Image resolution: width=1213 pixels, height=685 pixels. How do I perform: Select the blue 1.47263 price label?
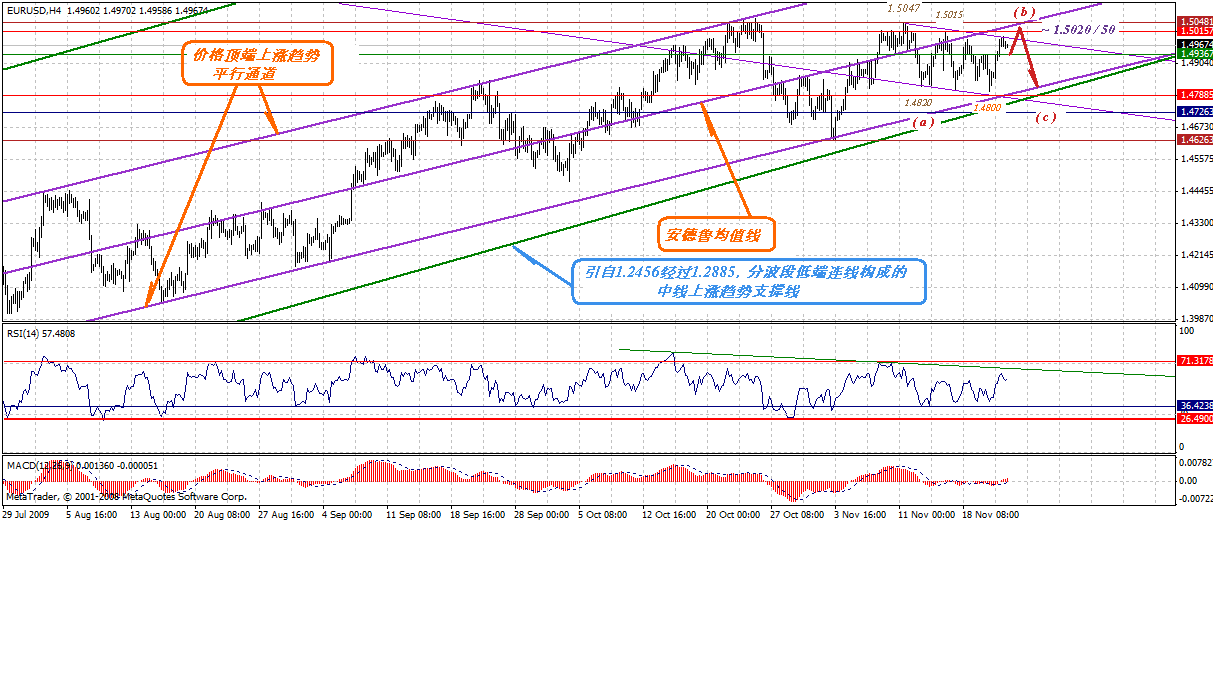point(1195,112)
